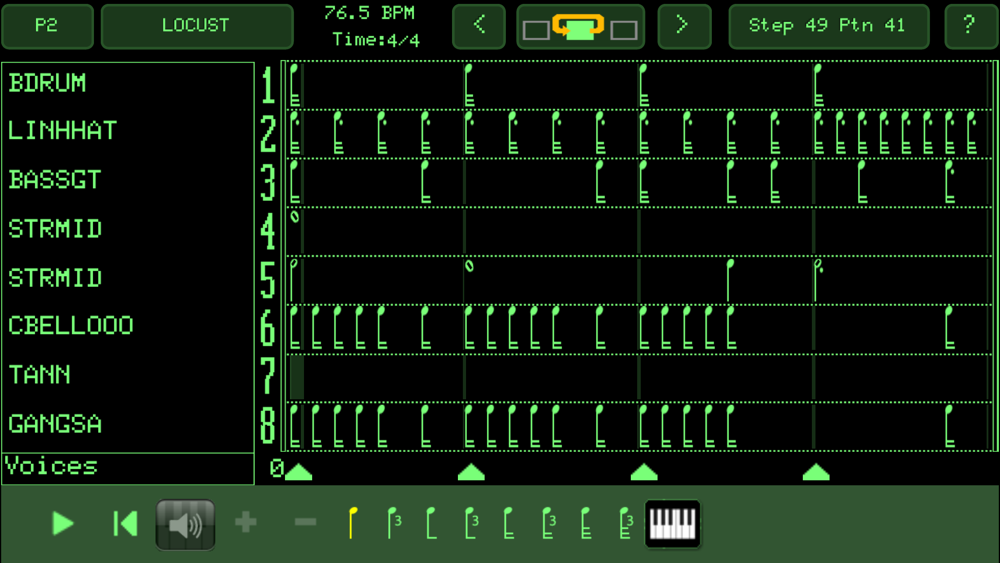Viewport: 1000px width, 563px height.
Task: Click the whole note on STRMID track 4
Action: tap(295, 217)
